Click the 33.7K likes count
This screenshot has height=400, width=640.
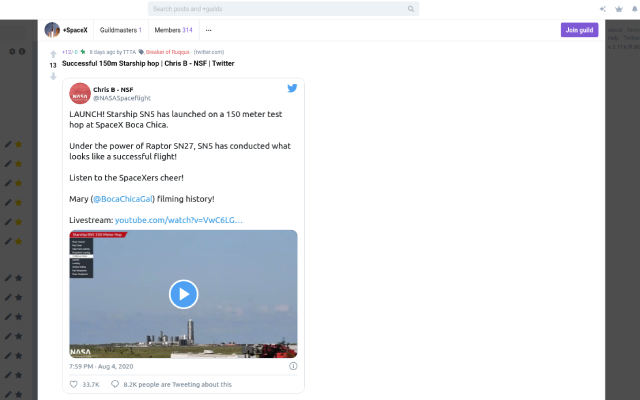pyautogui.click(x=91, y=384)
